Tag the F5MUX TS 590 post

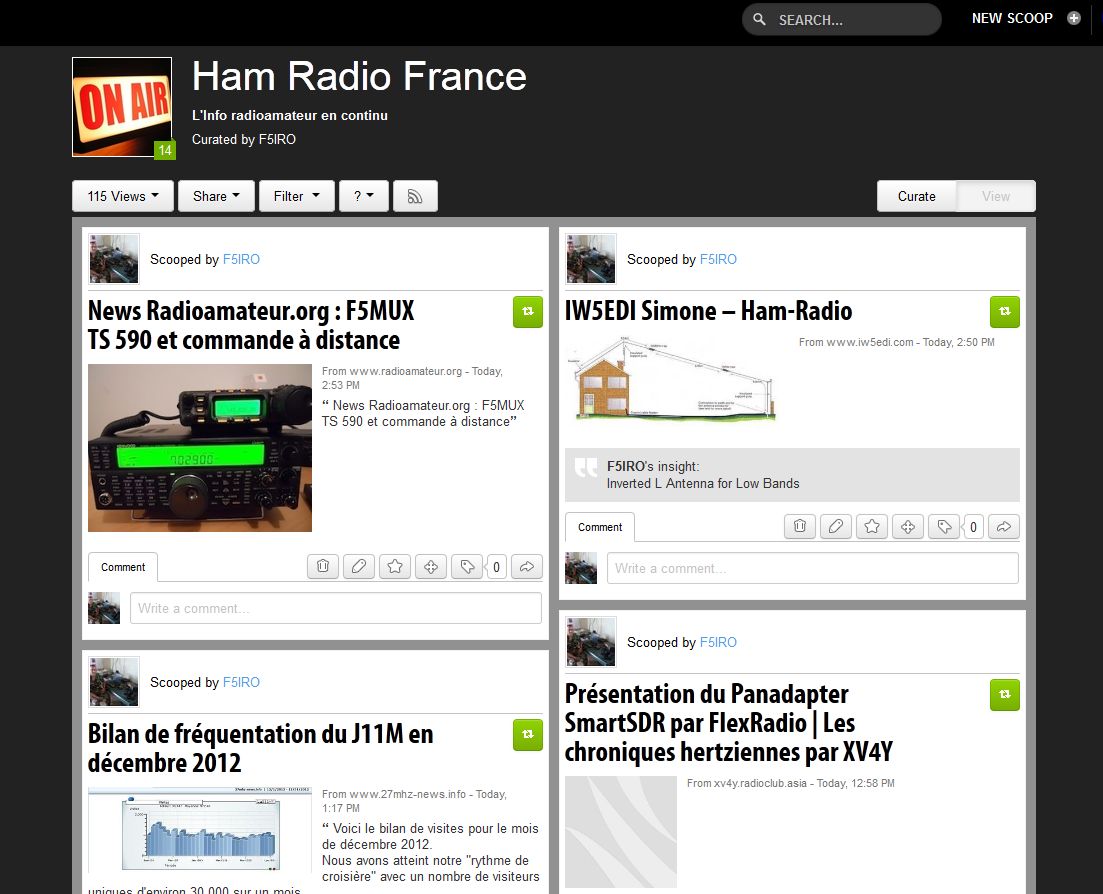coord(467,567)
